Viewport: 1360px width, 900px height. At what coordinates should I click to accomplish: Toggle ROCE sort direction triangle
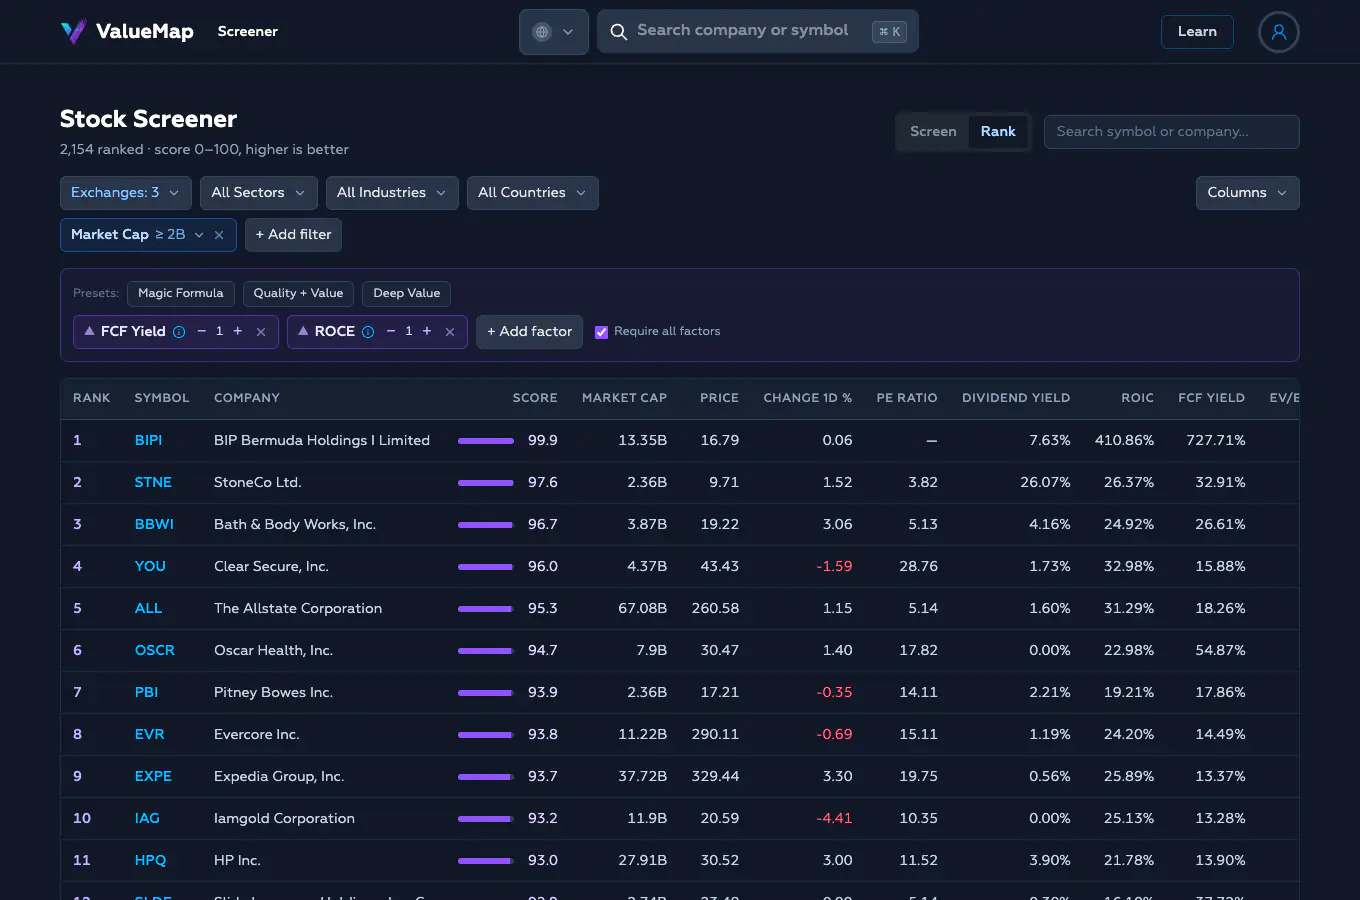tap(303, 331)
